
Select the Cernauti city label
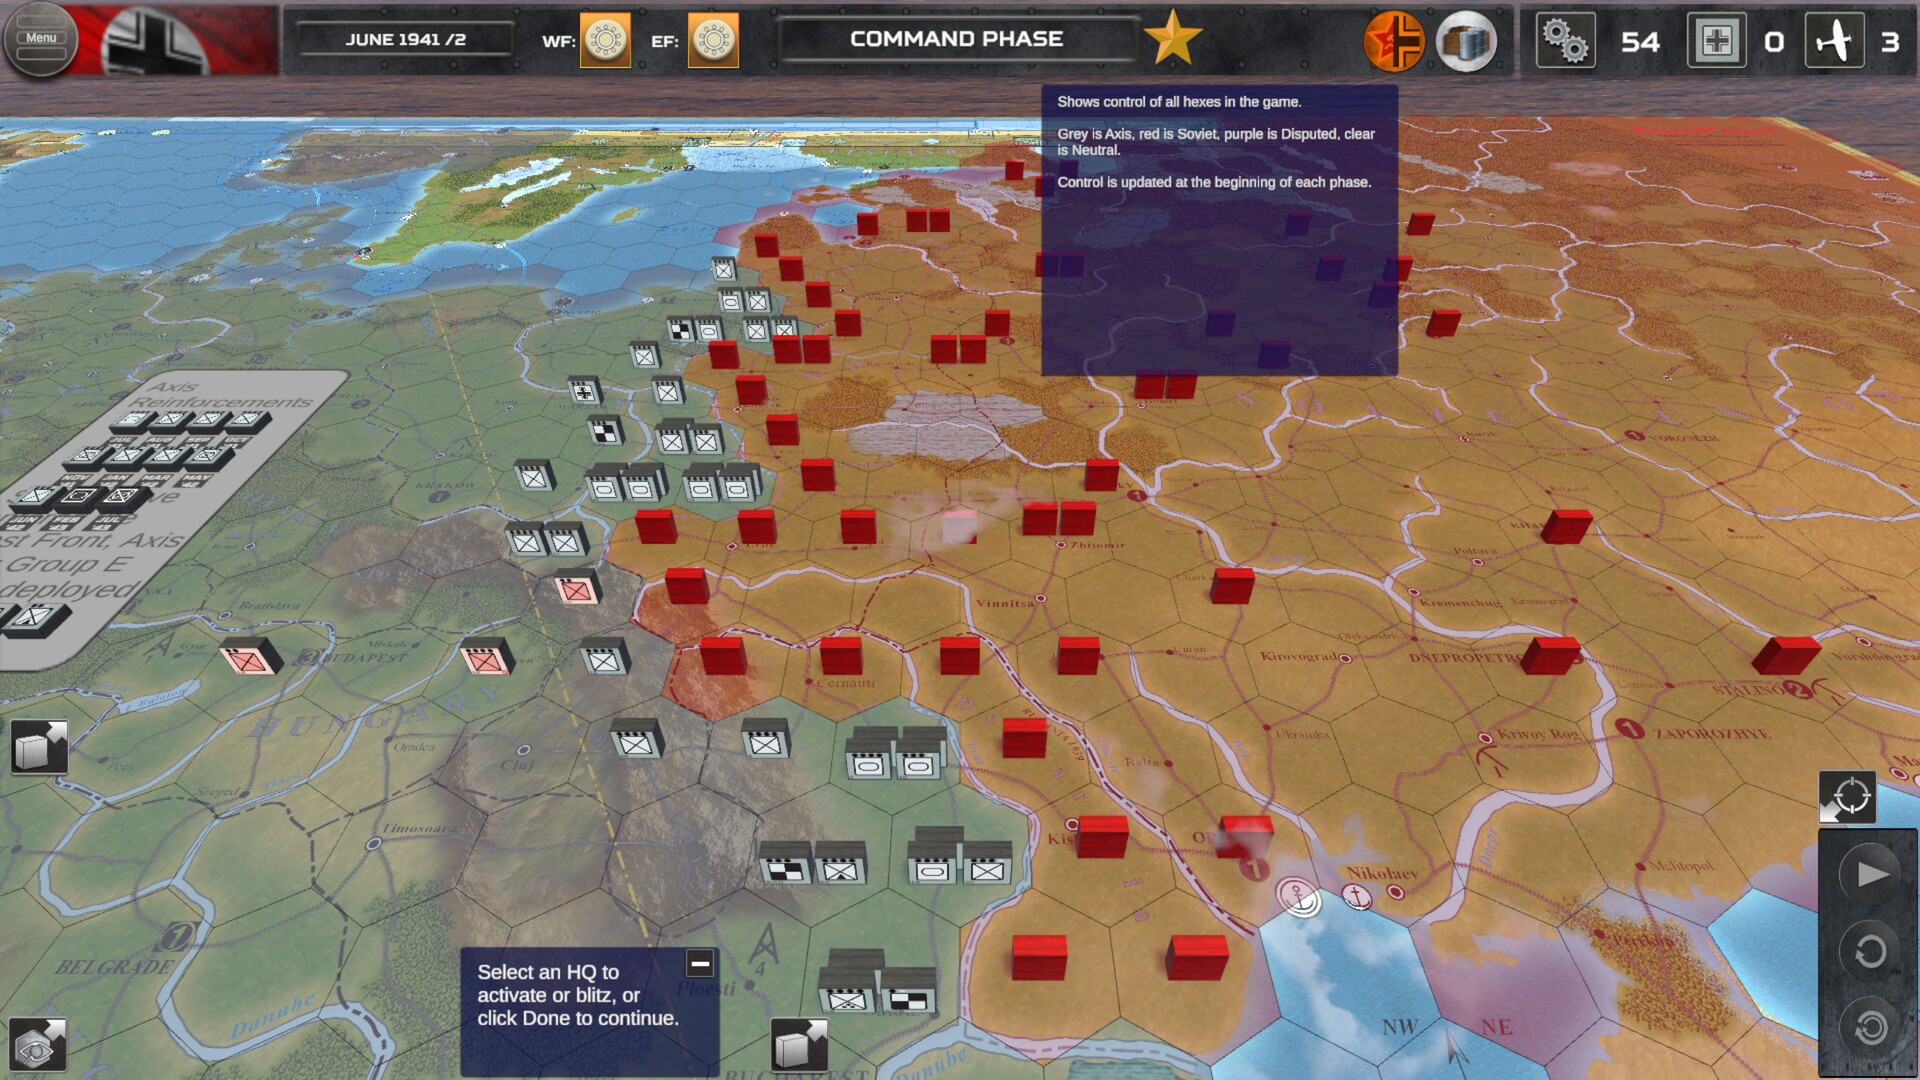click(x=845, y=683)
